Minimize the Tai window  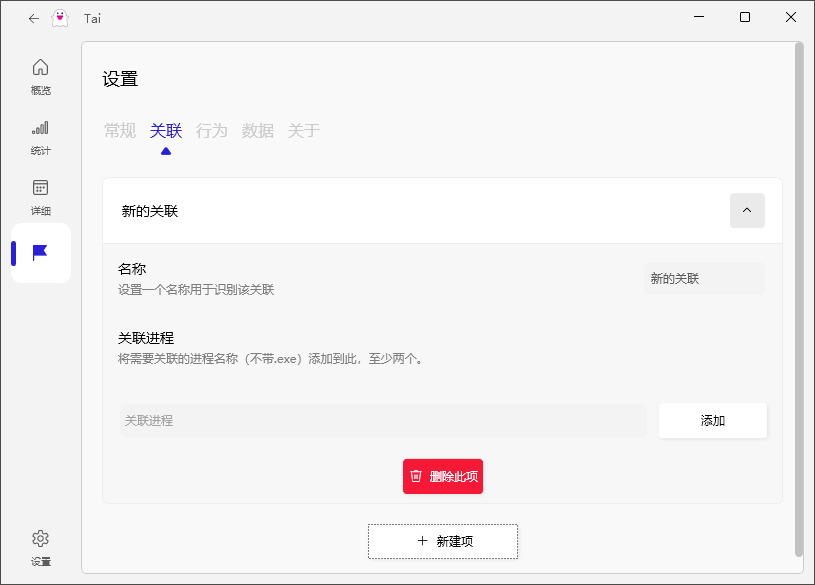coord(699,17)
